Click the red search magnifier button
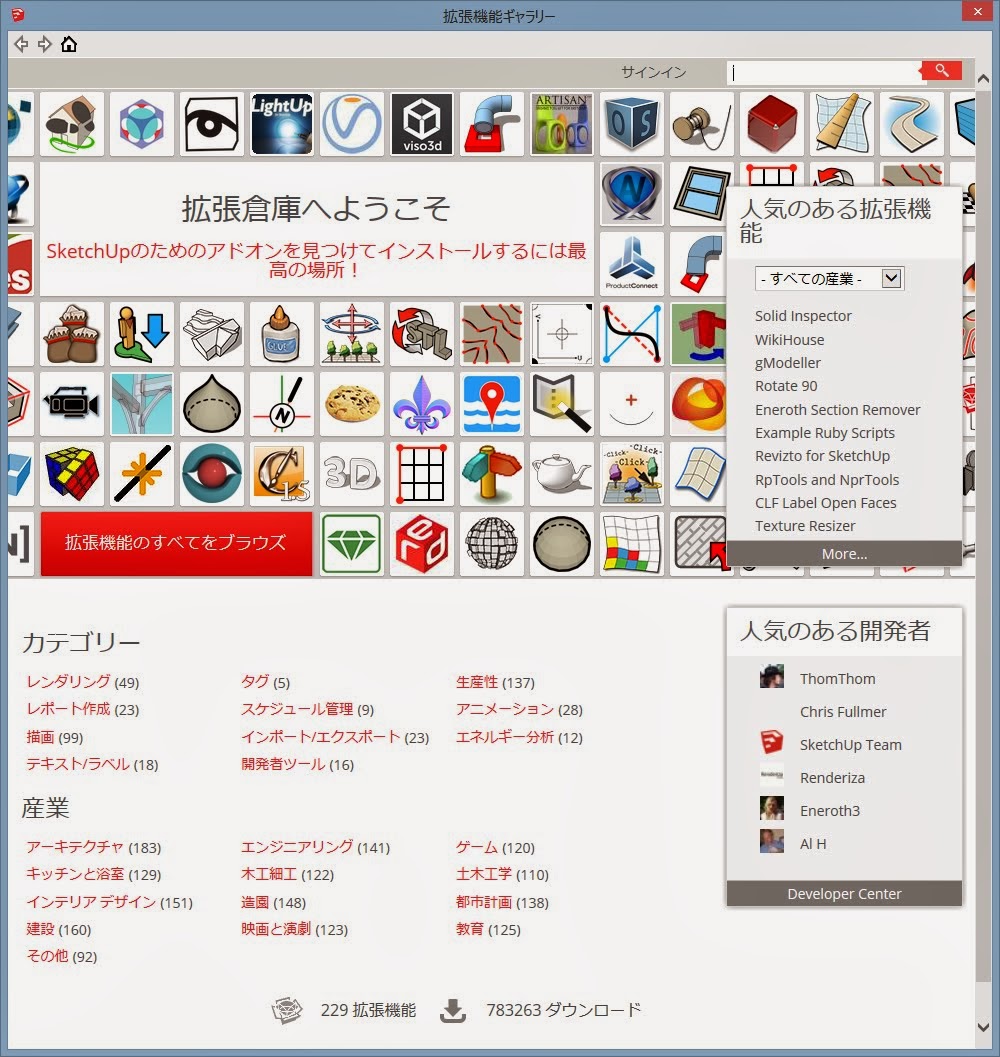Screen dimensions: 1000x1057 pos(941,71)
